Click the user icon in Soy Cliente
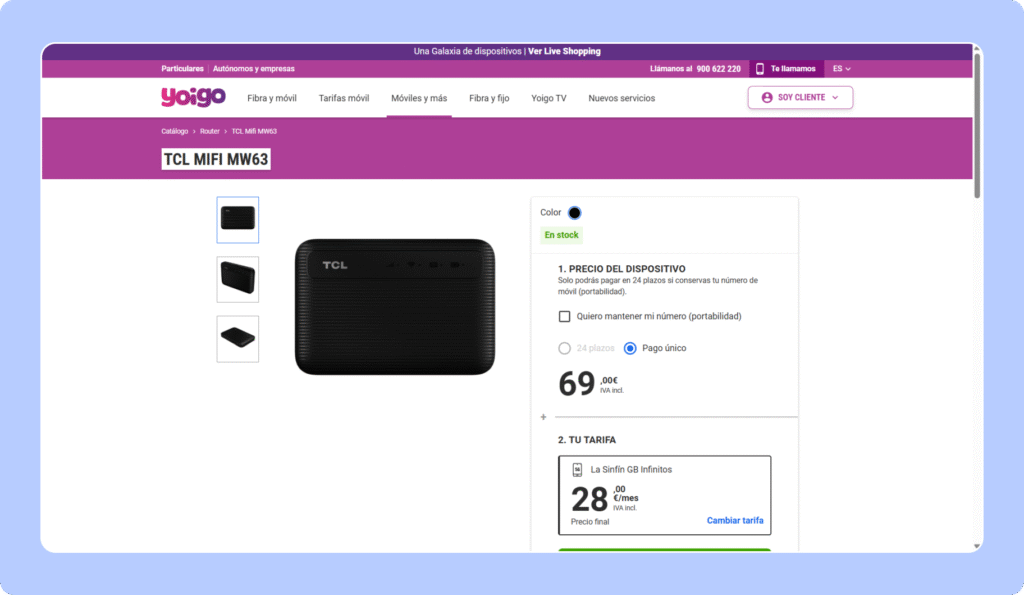The width and height of the screenshot is (1024, 595). pyautogui.click(x=767, y=98)
